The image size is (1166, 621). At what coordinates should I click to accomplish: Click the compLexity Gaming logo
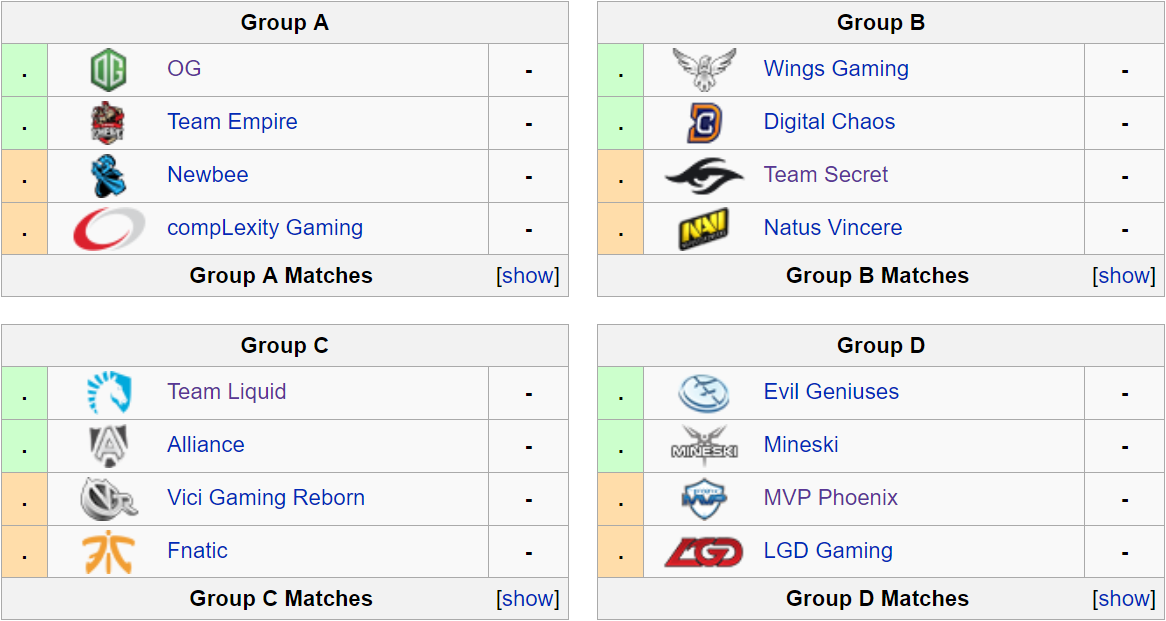tap(108, 229)
